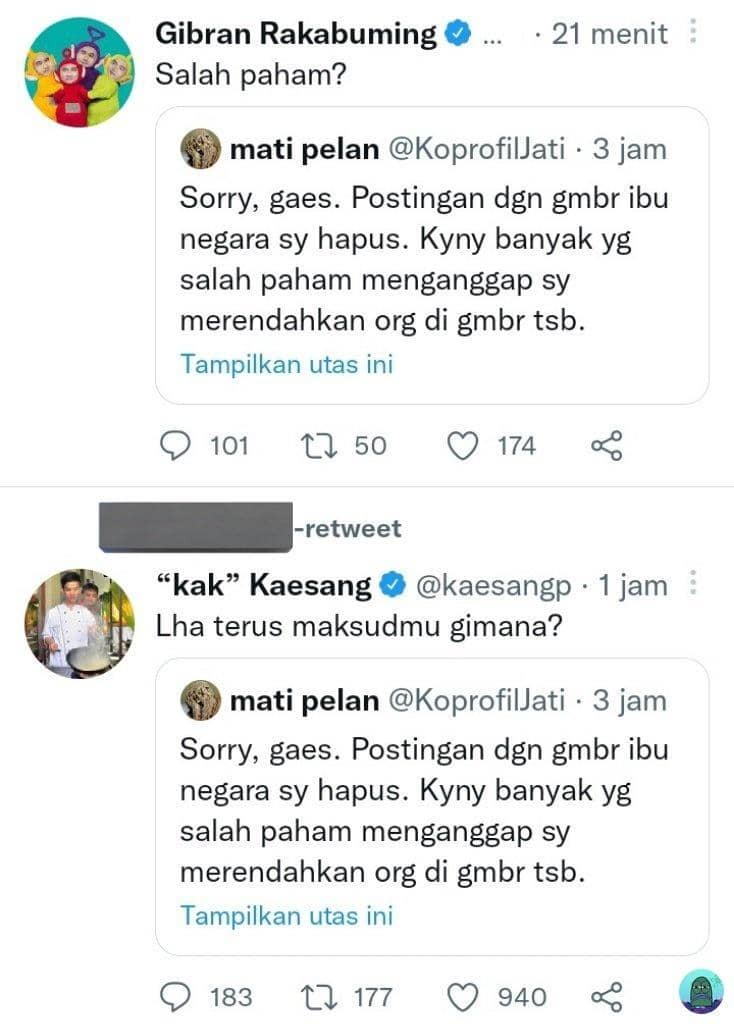Open Gibran Rakabuming's profile picture
Screen dimensions: 734x1024
tap(78, 72)
